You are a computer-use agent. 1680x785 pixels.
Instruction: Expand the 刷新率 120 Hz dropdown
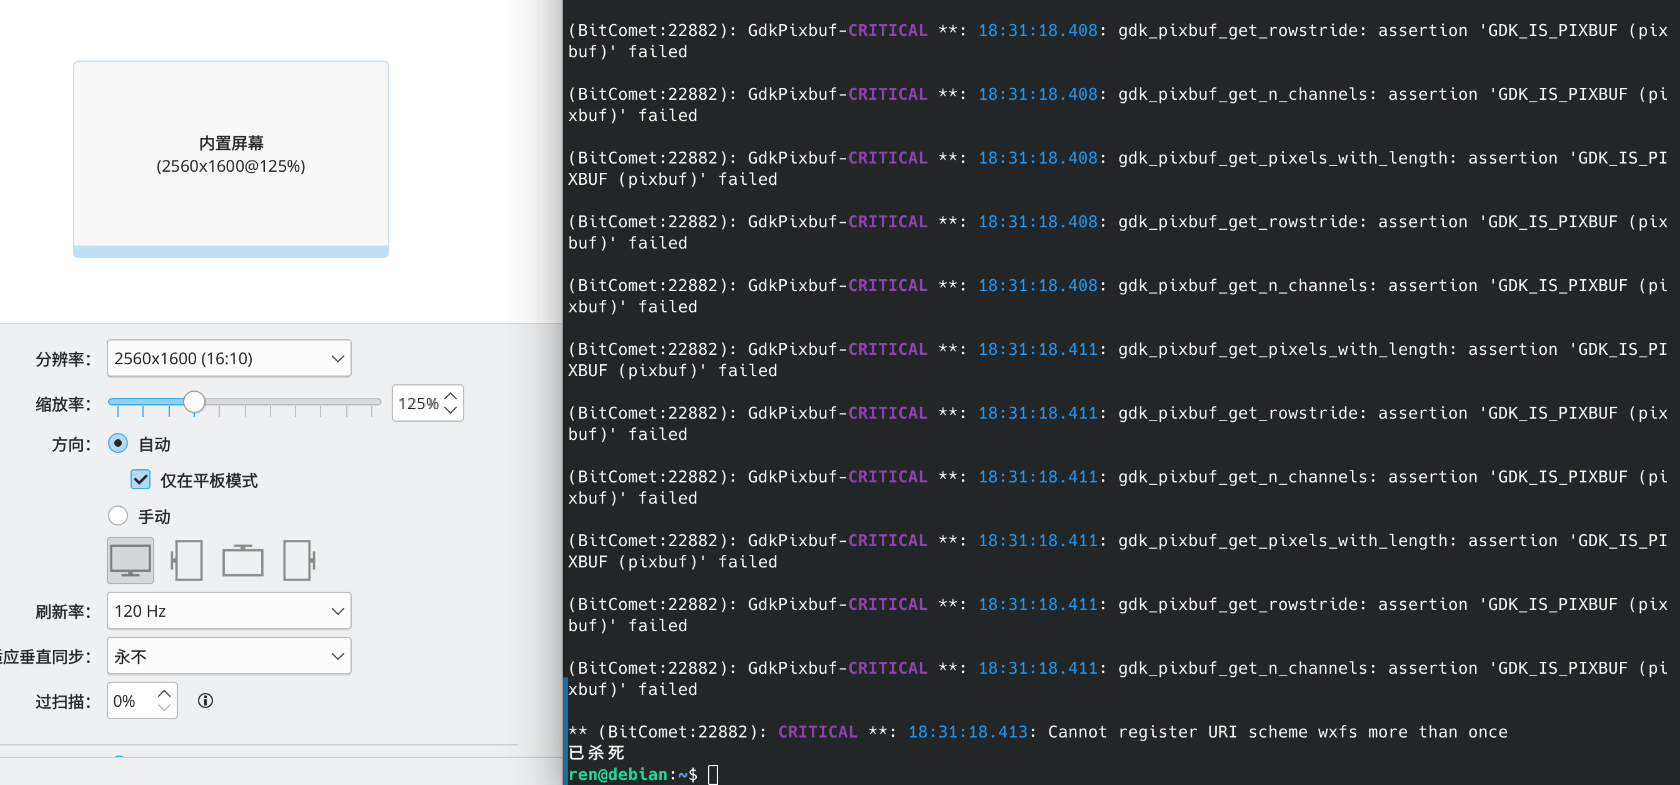tap(229, 611)
